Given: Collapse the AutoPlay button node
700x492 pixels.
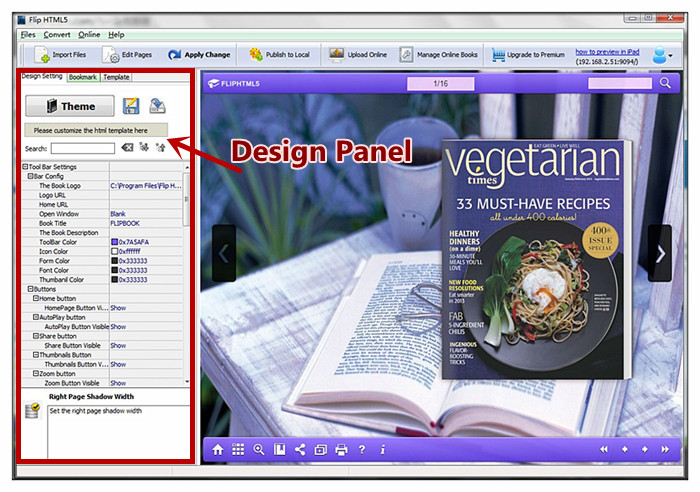Looking at the screenshot, I should [x=36, y=317].
